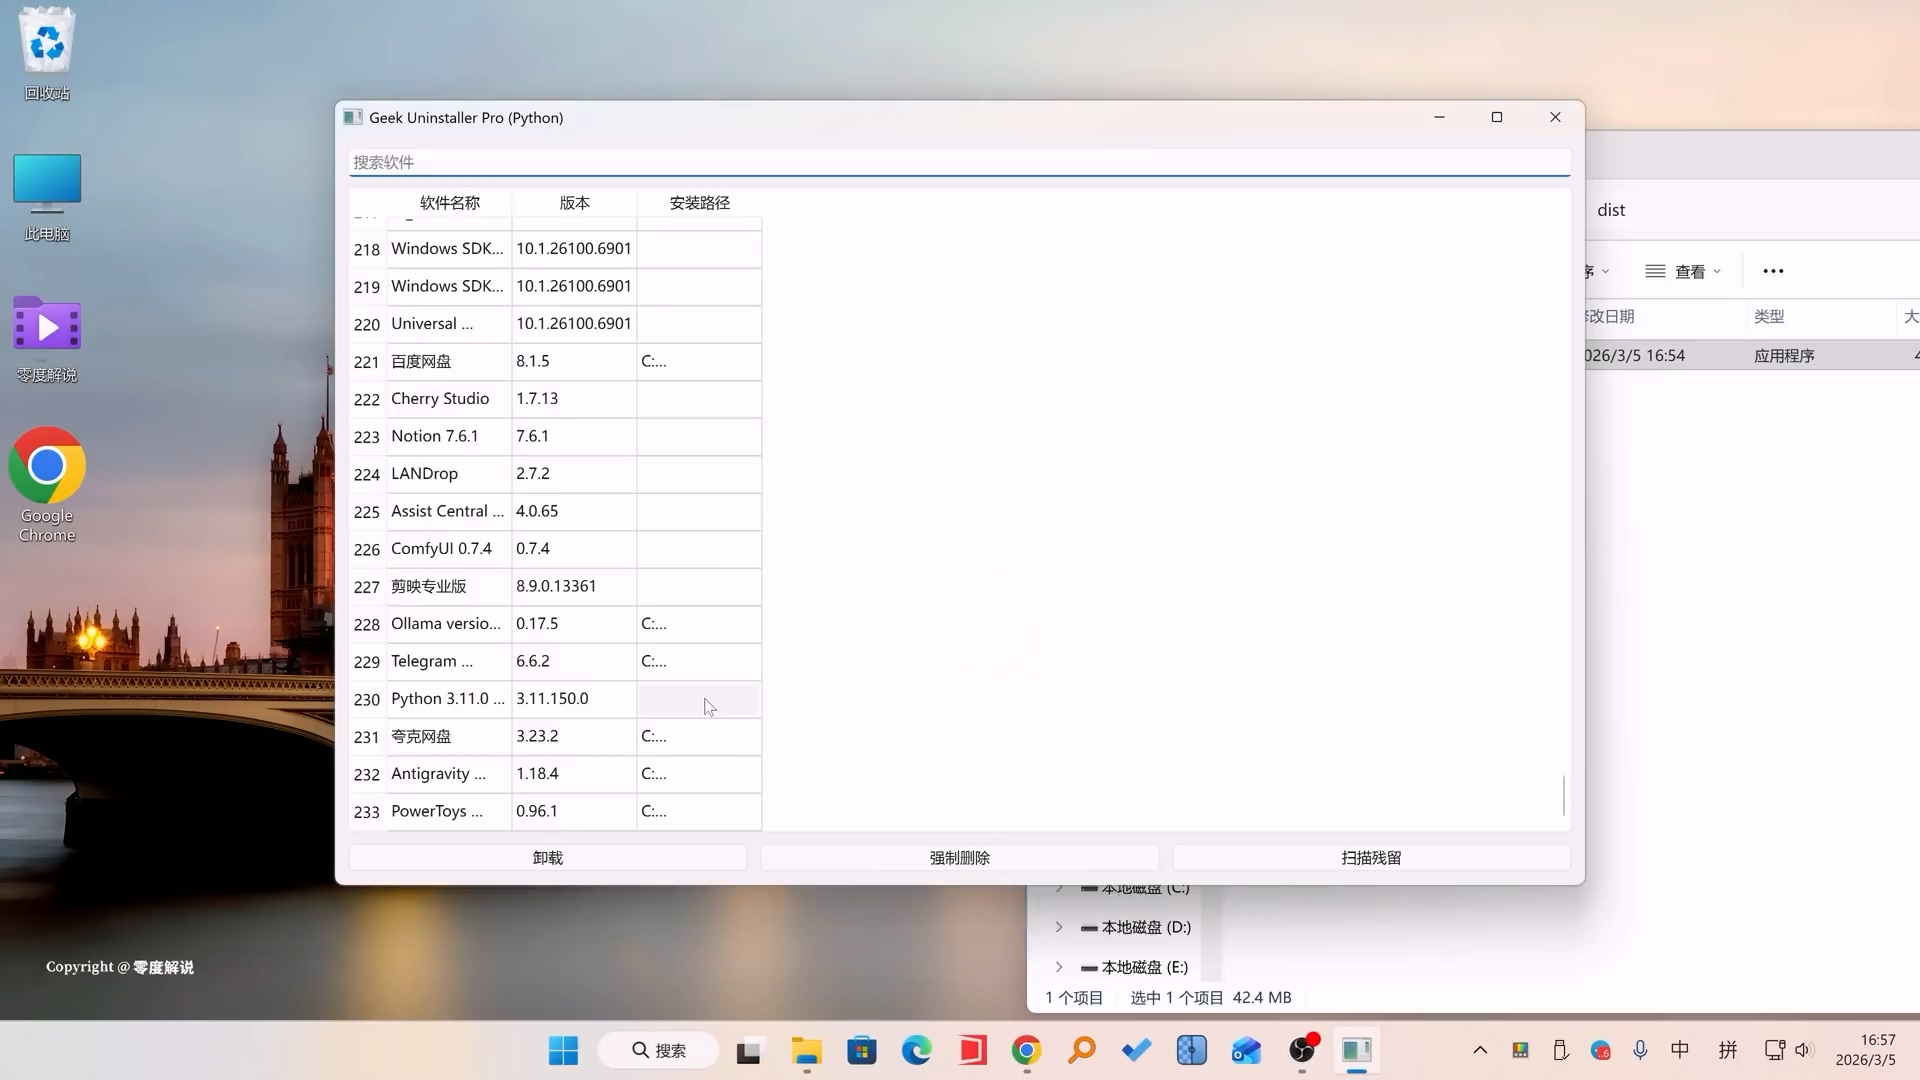
Task: Open the three-dot more options in Explorer
Action: tap(1773, 271)
